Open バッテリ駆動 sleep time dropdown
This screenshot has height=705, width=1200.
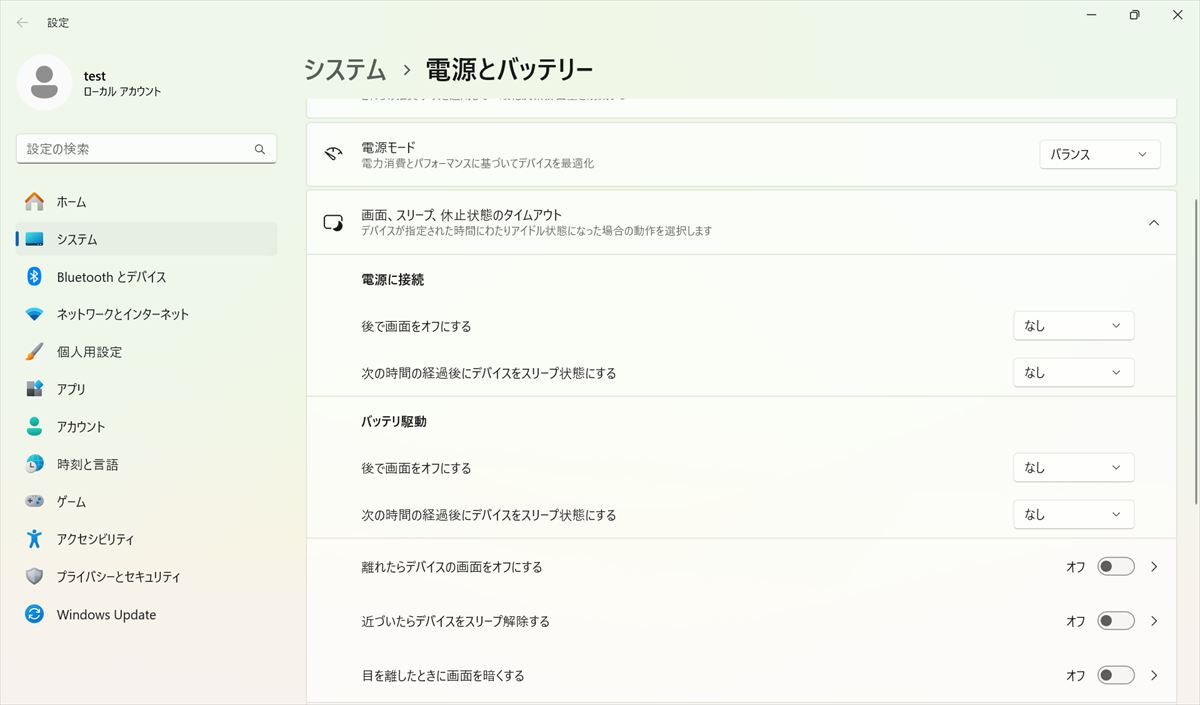click(x=1074, y=514)
